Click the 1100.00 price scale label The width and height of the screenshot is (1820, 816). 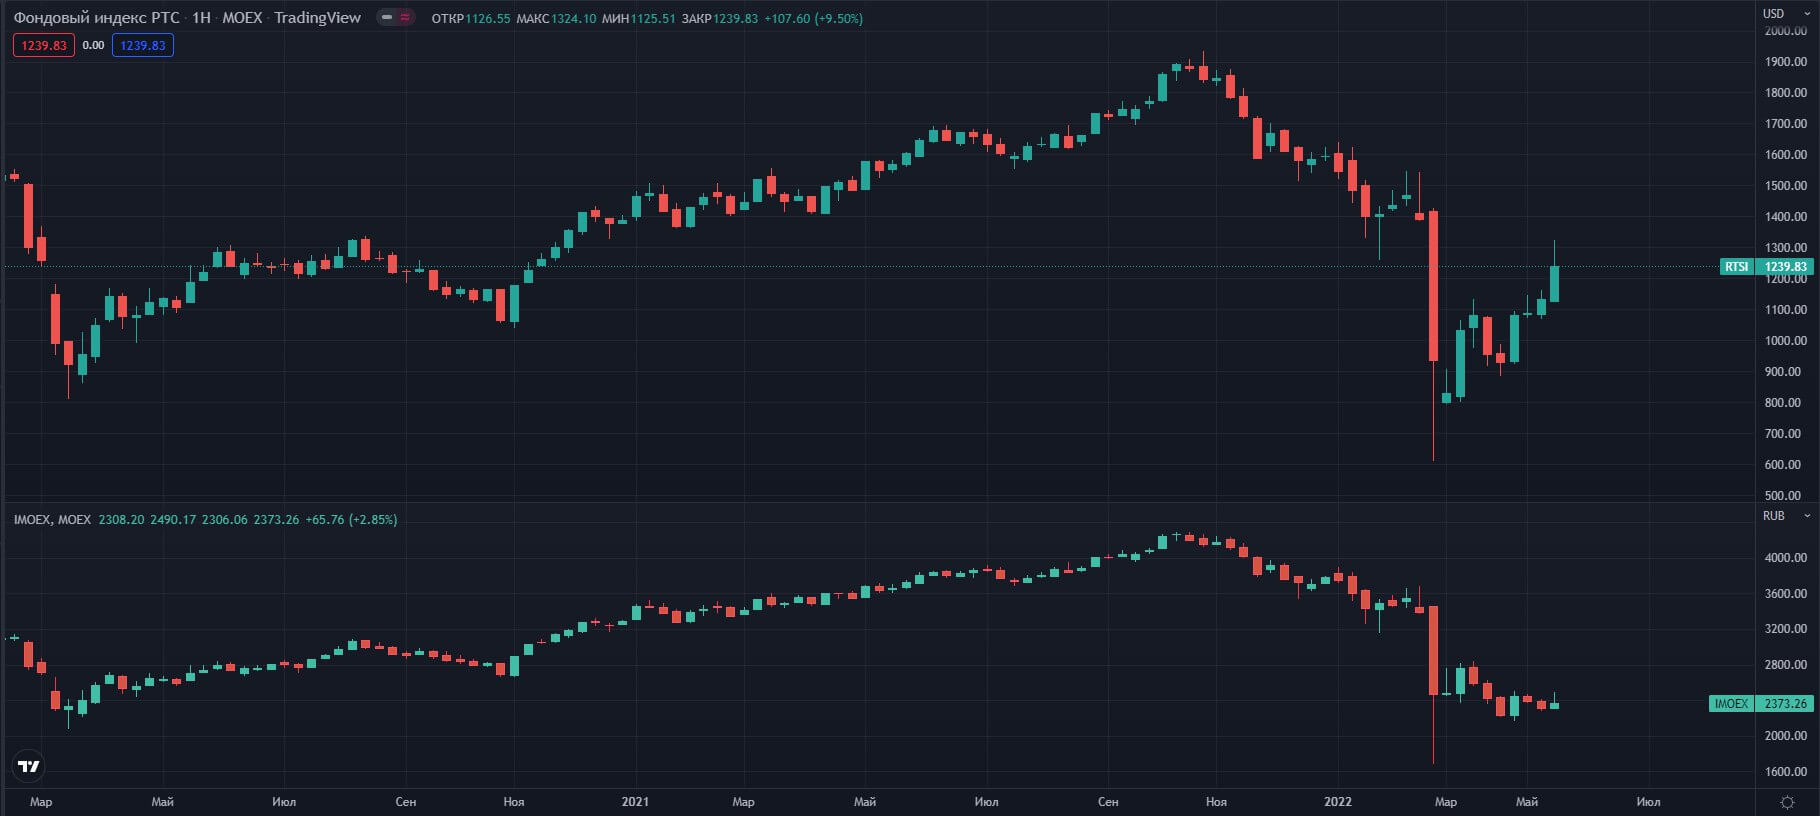(1786, 310)
